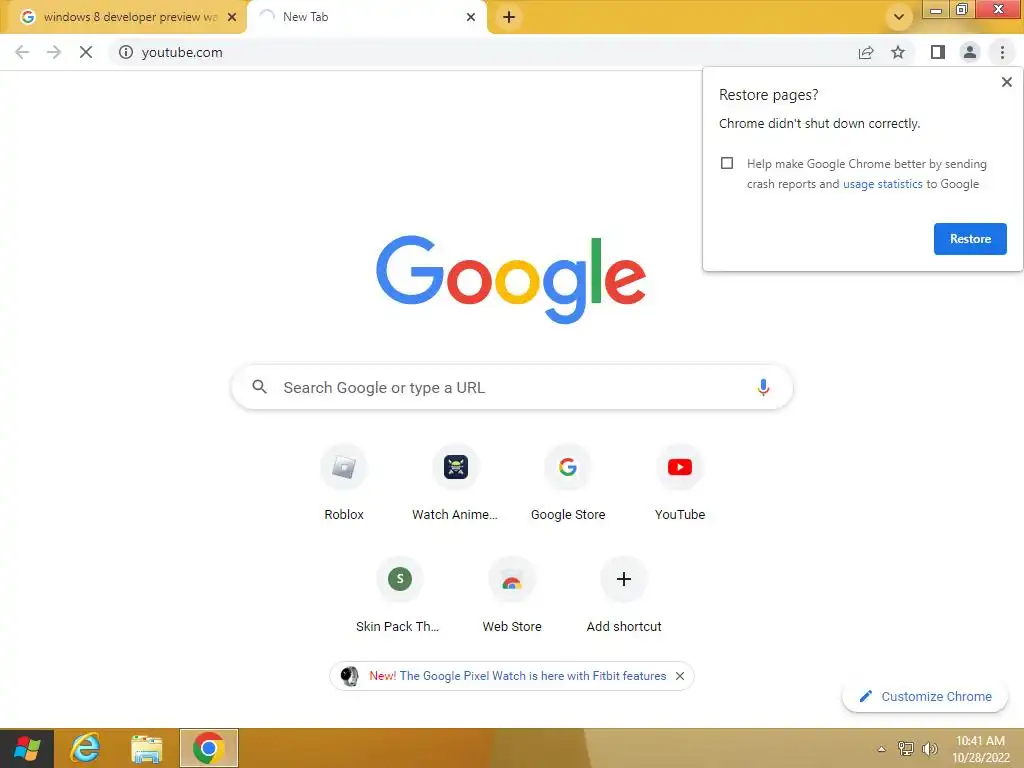Open the Skin Pack Th... shortcut
This screenshot has width=1024, height=768.
(399, 594)
